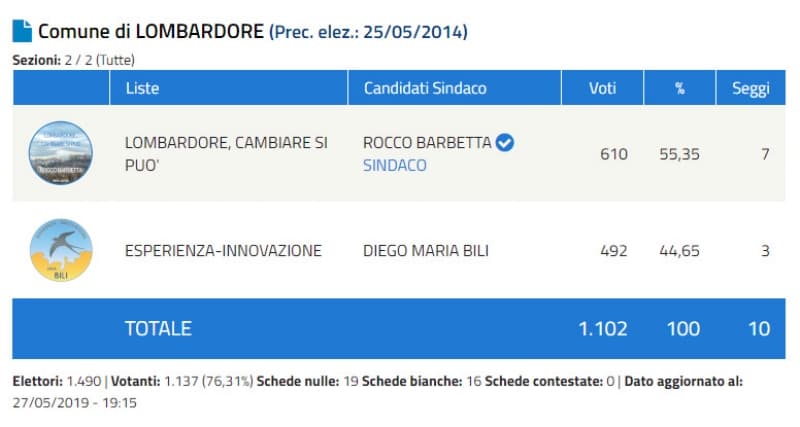Select candidate name ROCCO BARBETTA
The height and width of the screenshot is (427, 800).
tap(427, 143)
